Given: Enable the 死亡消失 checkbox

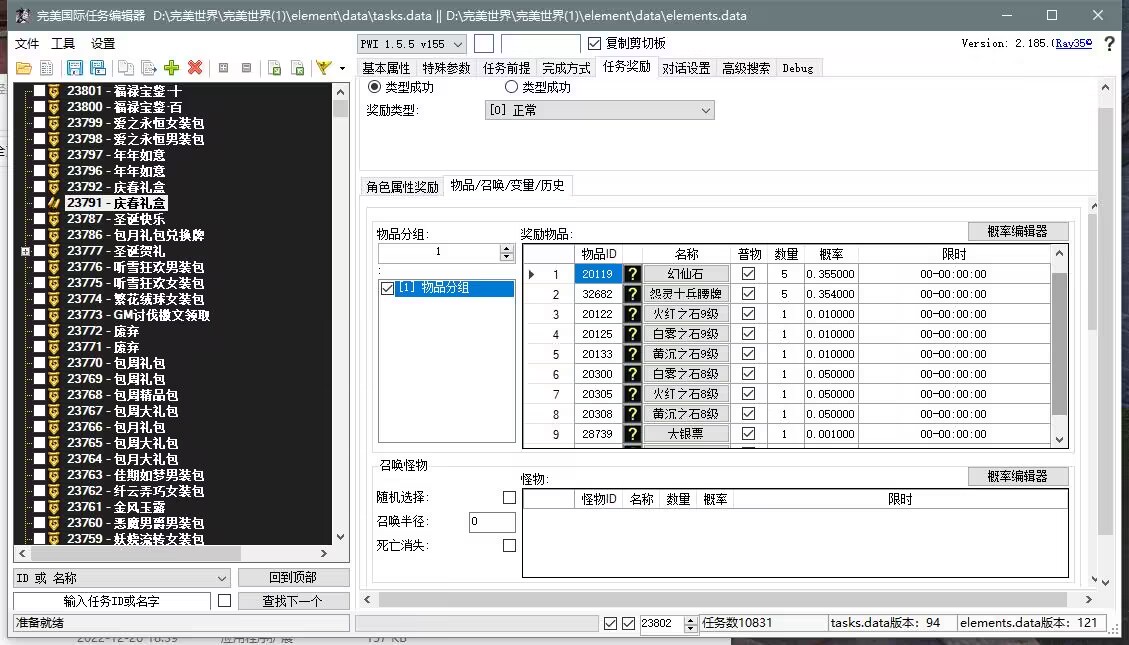Looking at the screenshot, I should coord(509,546).
